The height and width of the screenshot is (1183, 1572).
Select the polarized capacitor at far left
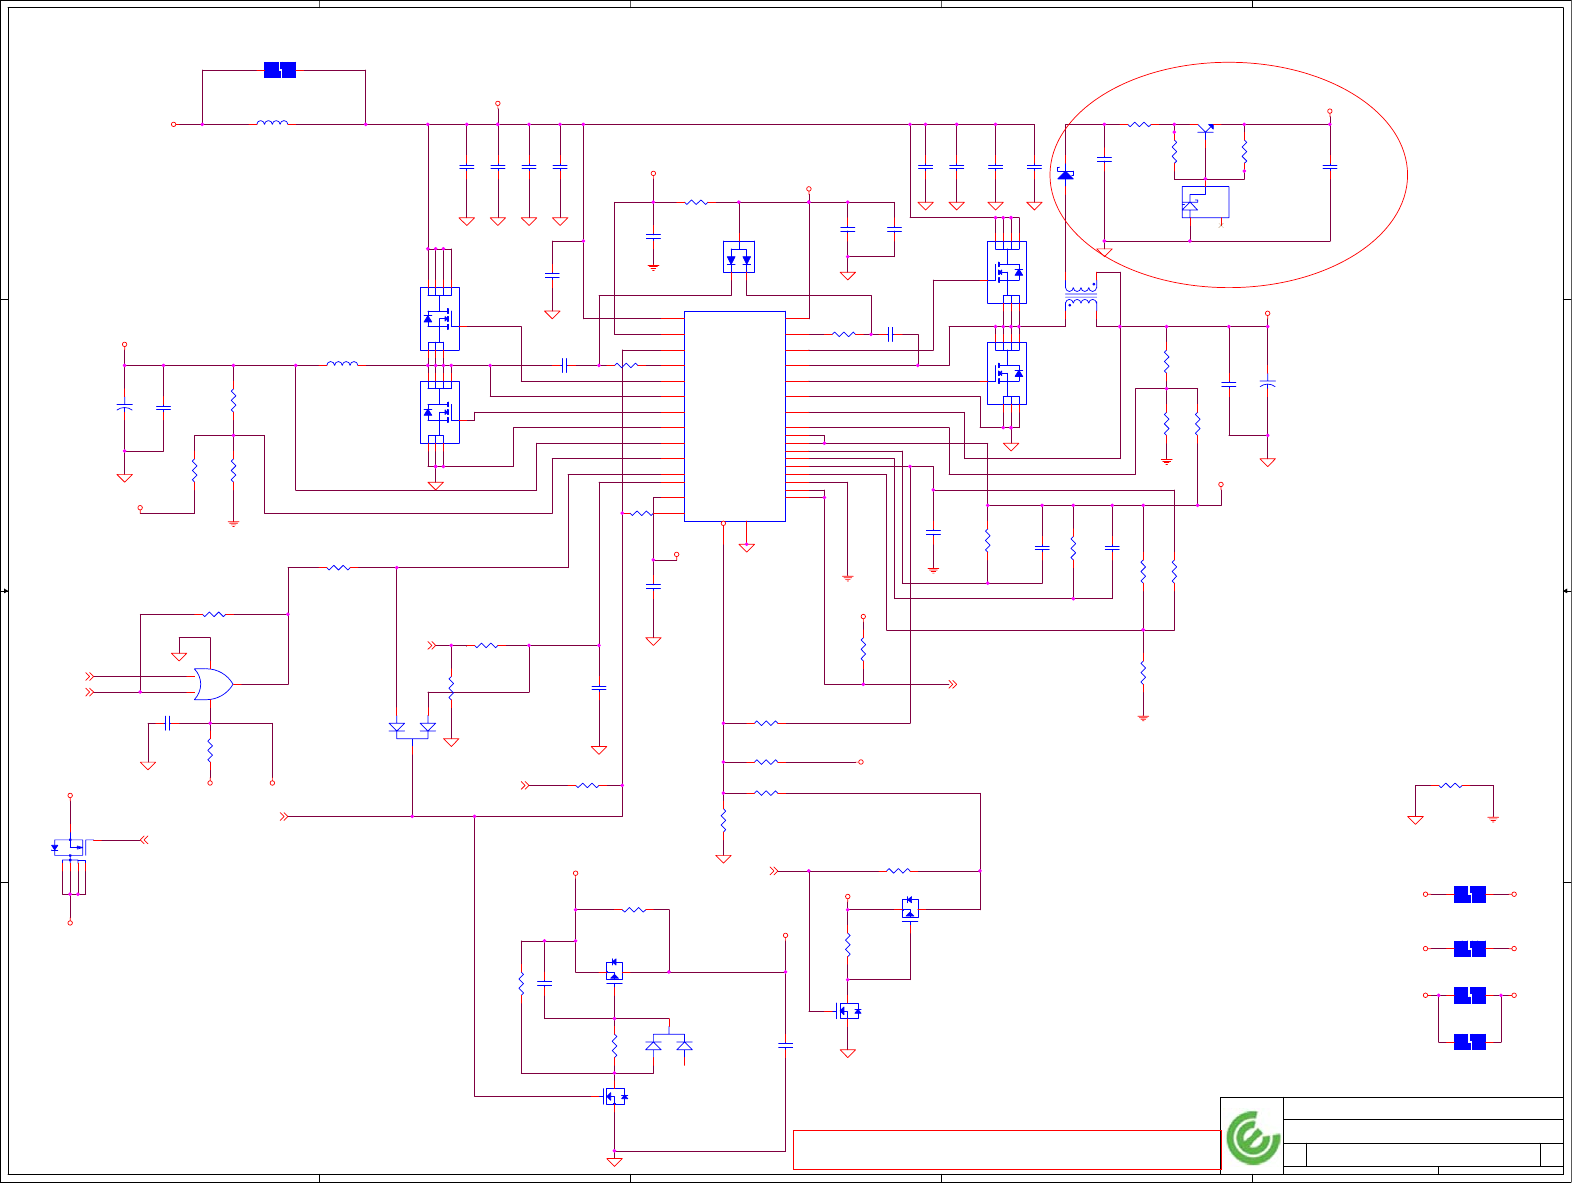coord(125,407)
